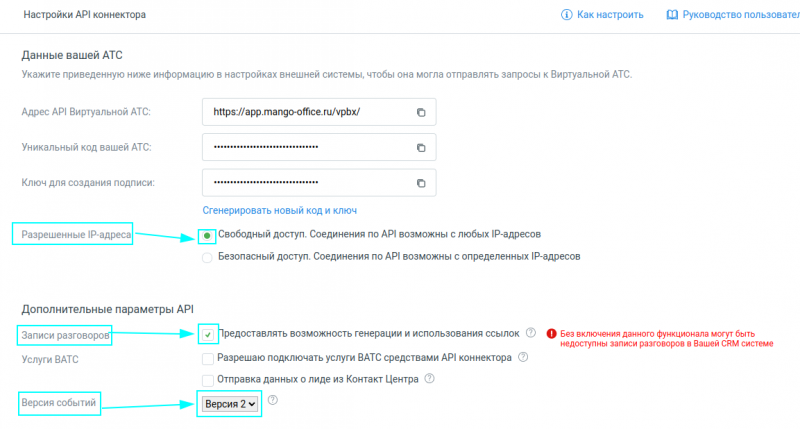Click Сгенерировать новый код и ключ link
The height and width of the screenshot is (429, 800).
click(x=279, y=211)
